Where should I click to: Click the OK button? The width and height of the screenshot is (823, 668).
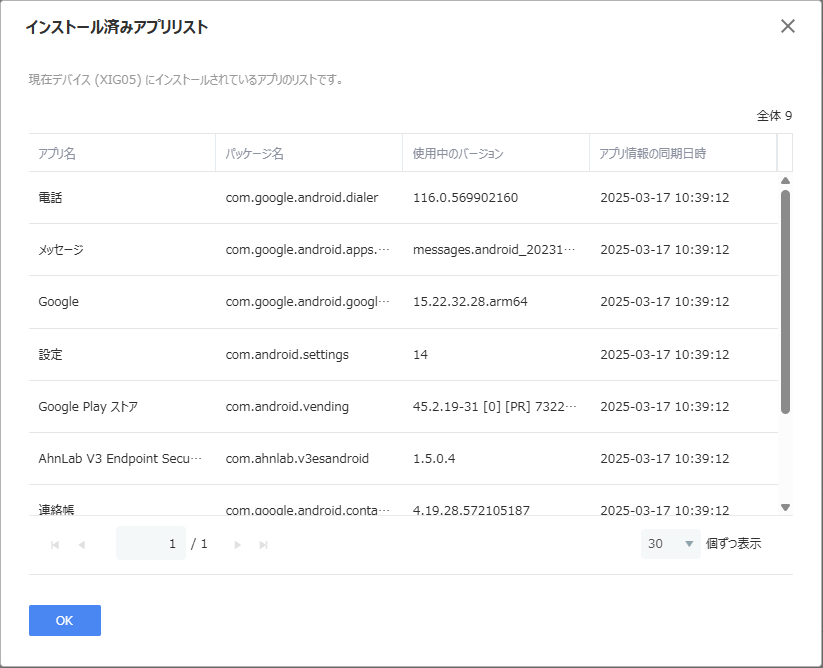[x=65, y=620]
